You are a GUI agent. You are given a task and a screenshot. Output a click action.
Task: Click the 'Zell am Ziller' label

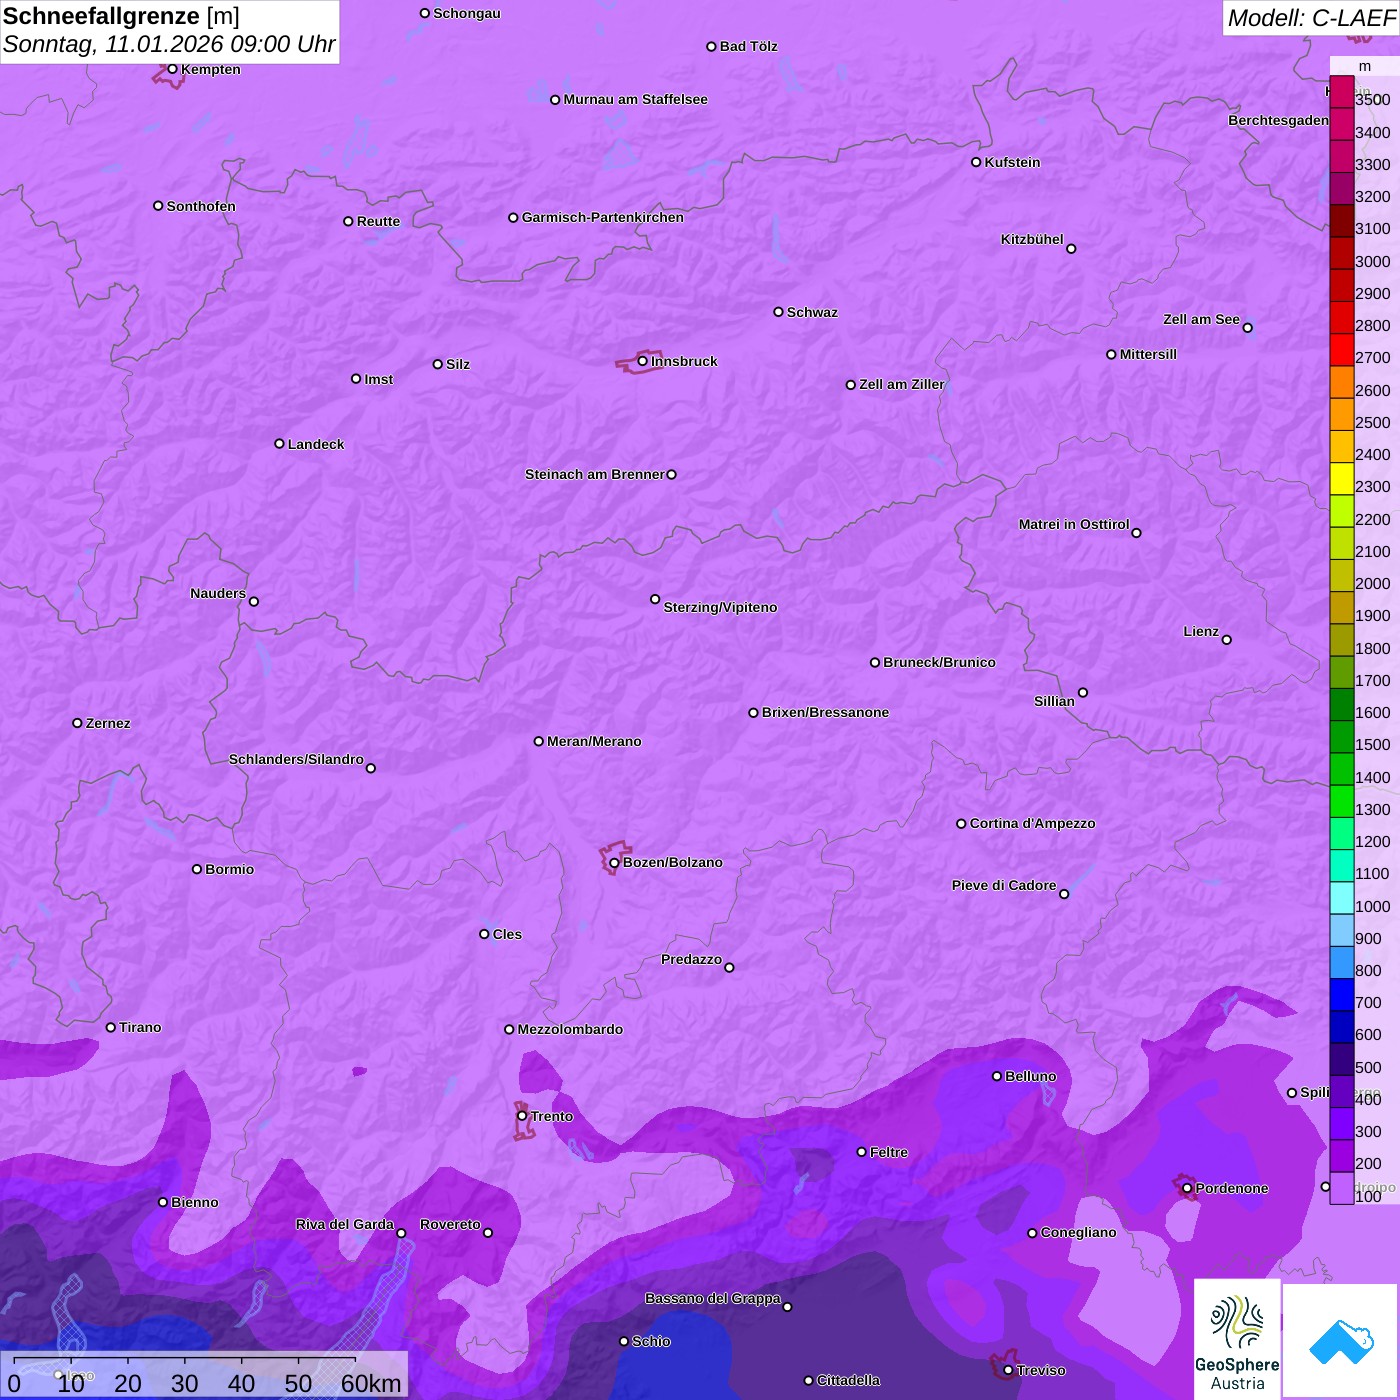902,384
